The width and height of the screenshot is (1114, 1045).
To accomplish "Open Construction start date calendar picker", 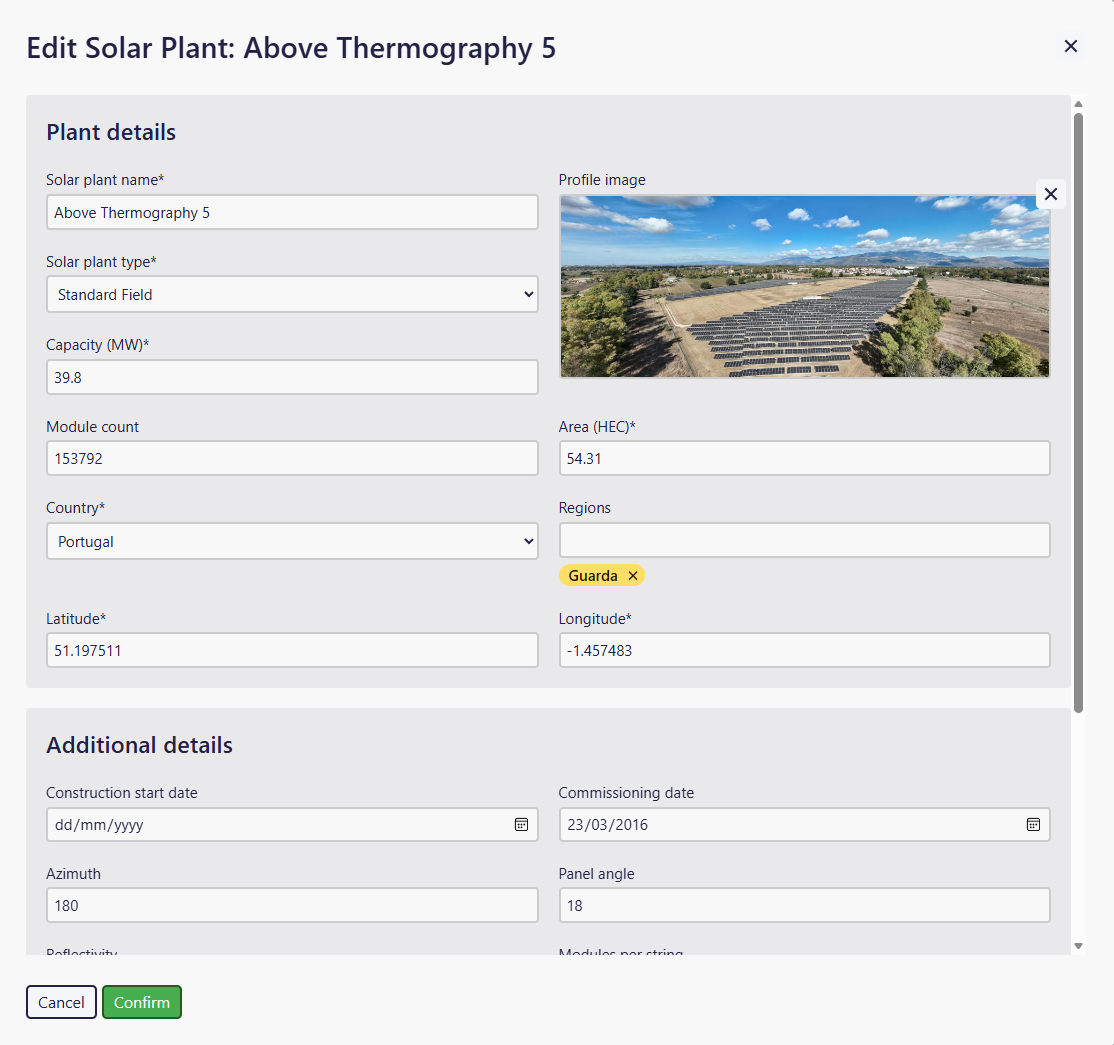I will [521, 825].
